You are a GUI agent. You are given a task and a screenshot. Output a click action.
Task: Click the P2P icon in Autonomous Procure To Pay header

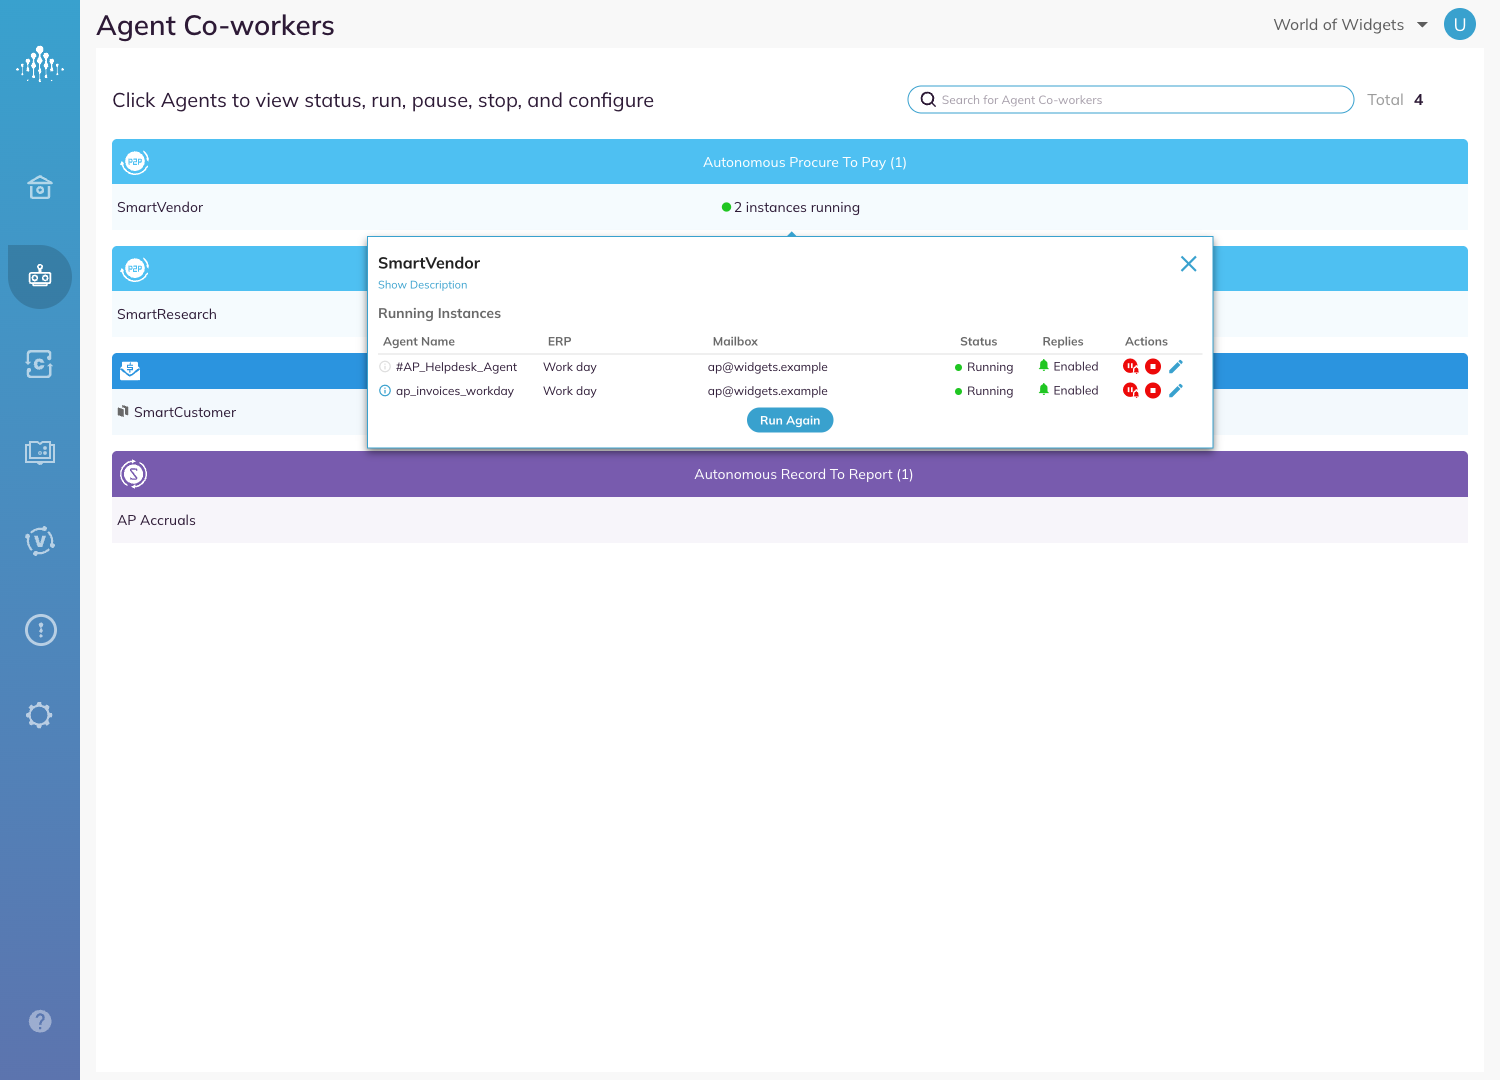click(134, 162)
